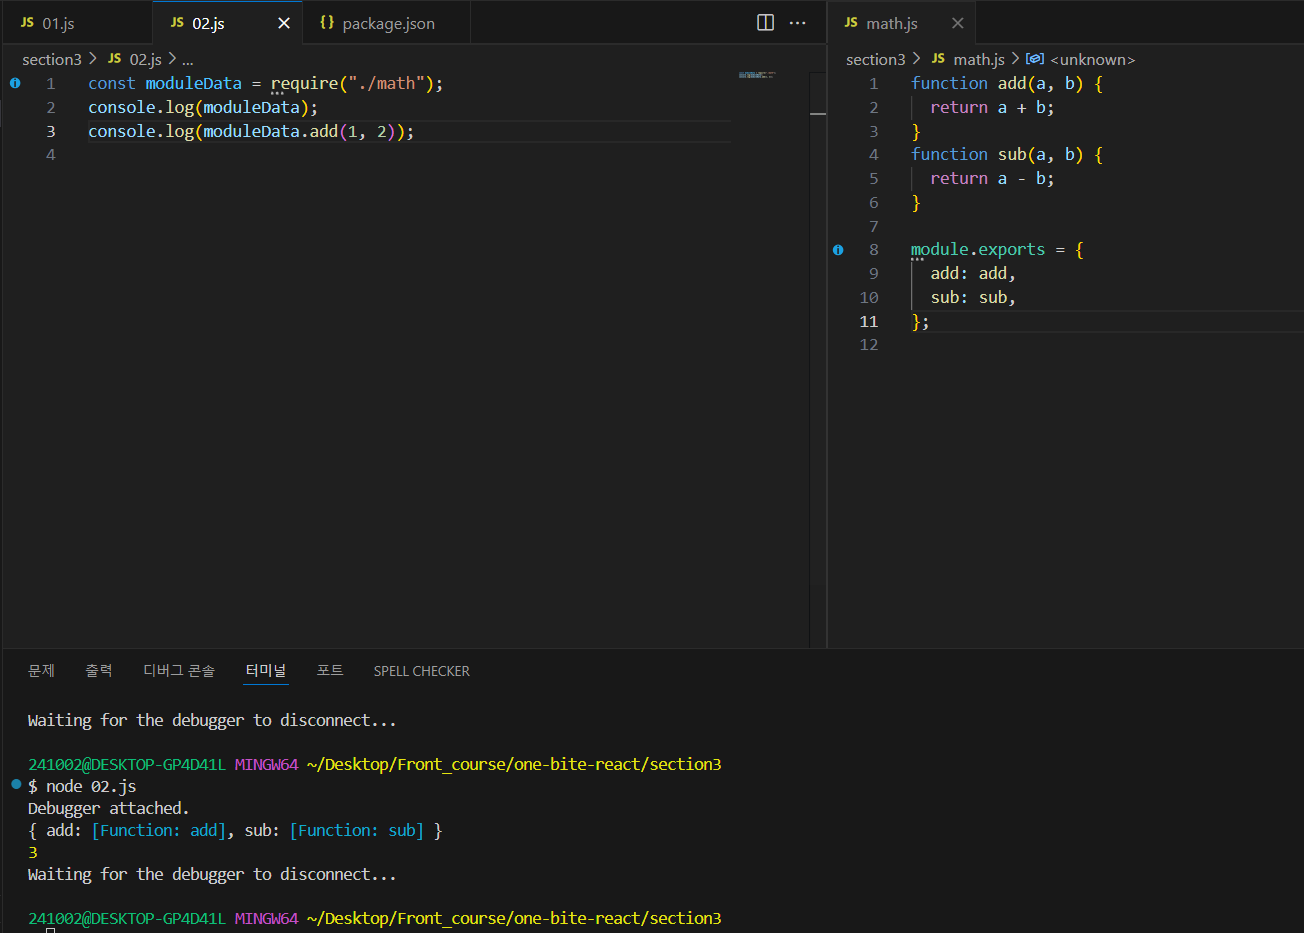
Task: Click the JS file icon on 02.js tab
Action: (177, 22)
